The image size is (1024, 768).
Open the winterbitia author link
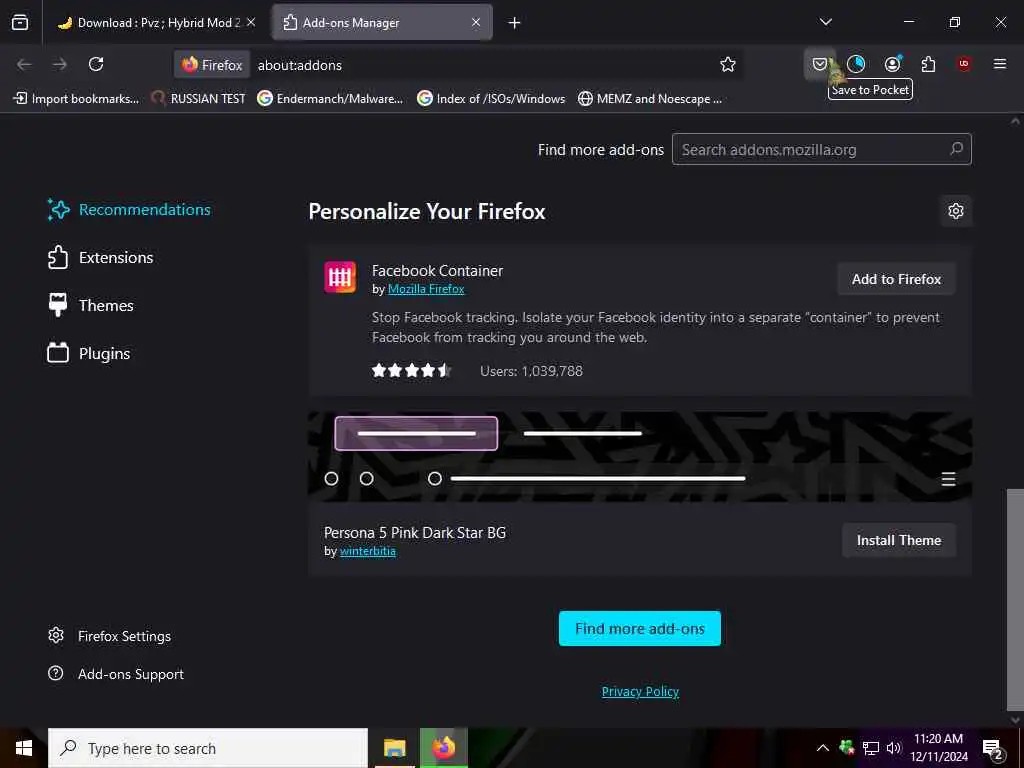(x=368, y=551)
